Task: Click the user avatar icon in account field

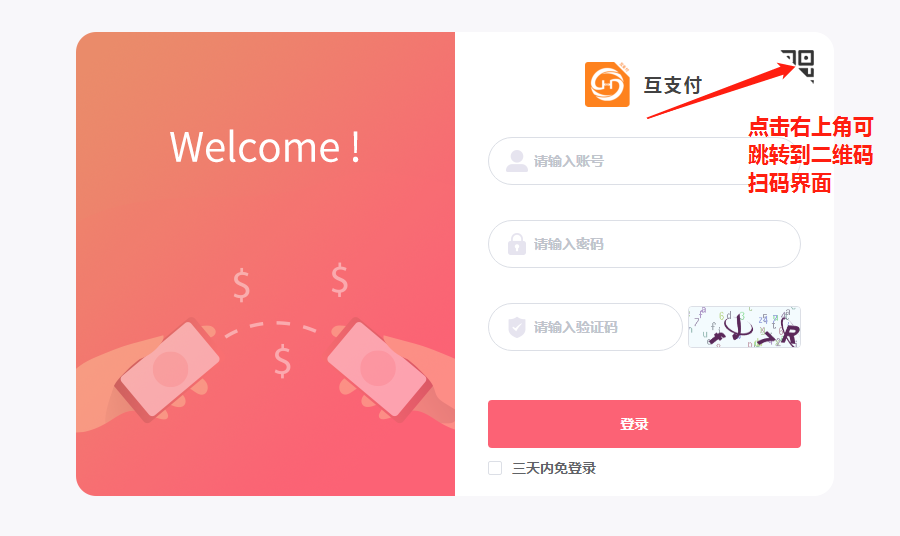Action: [517, 161]
